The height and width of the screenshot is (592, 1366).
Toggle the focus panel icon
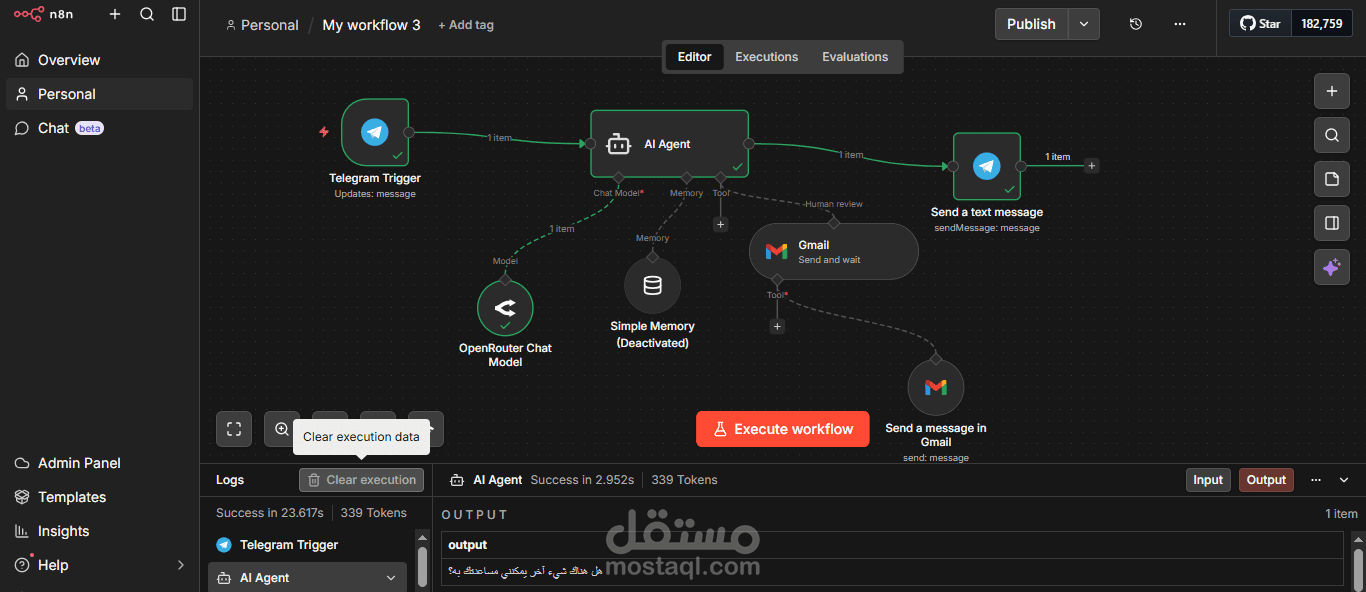click(x=1331, y=223)
